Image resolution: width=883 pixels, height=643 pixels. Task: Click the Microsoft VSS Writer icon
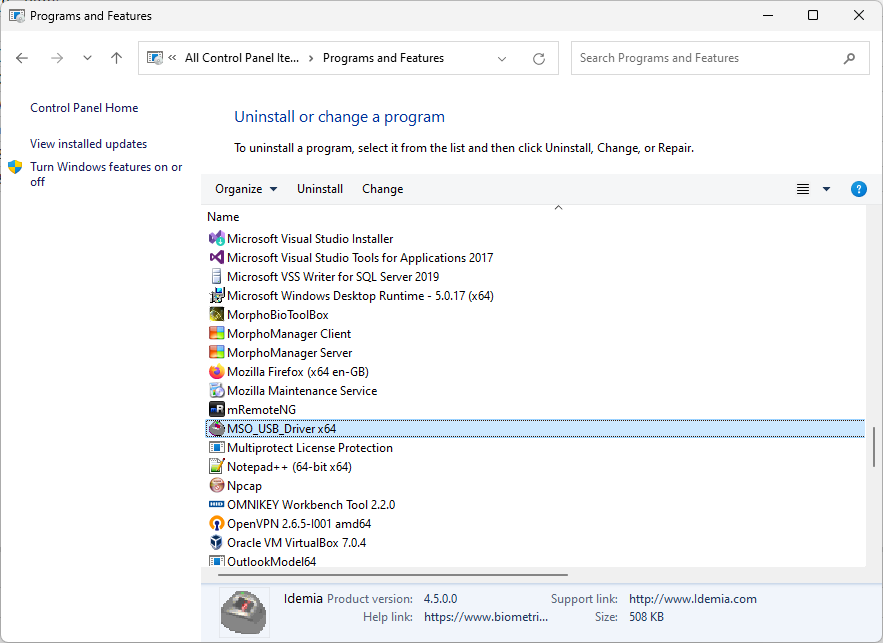click(x=217, y=276)
